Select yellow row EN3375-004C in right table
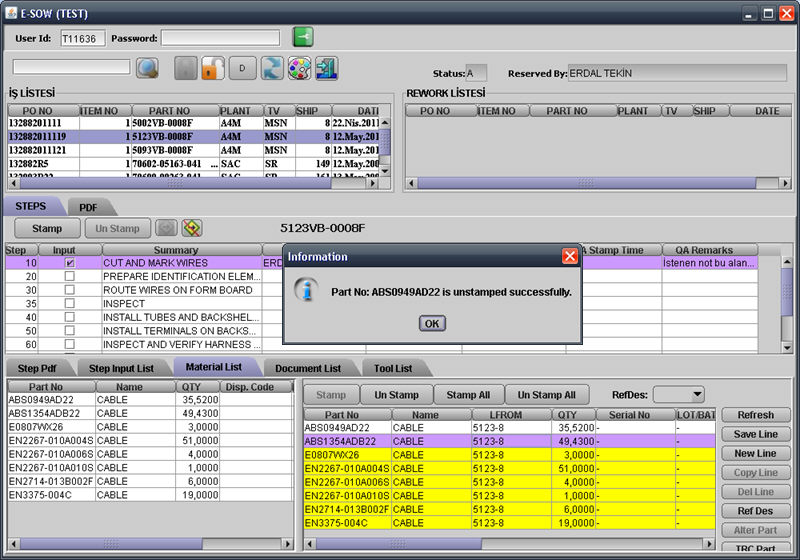800x560 pixels. [x=509, y=523]
